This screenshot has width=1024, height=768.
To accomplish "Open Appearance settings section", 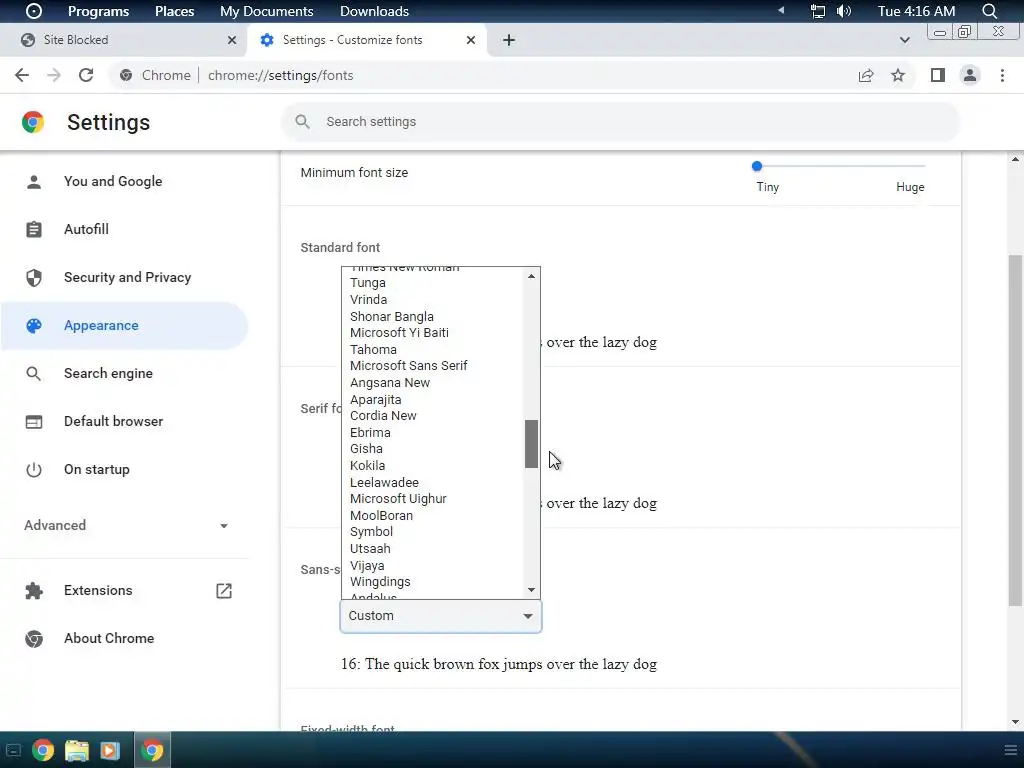I will 124,325.
